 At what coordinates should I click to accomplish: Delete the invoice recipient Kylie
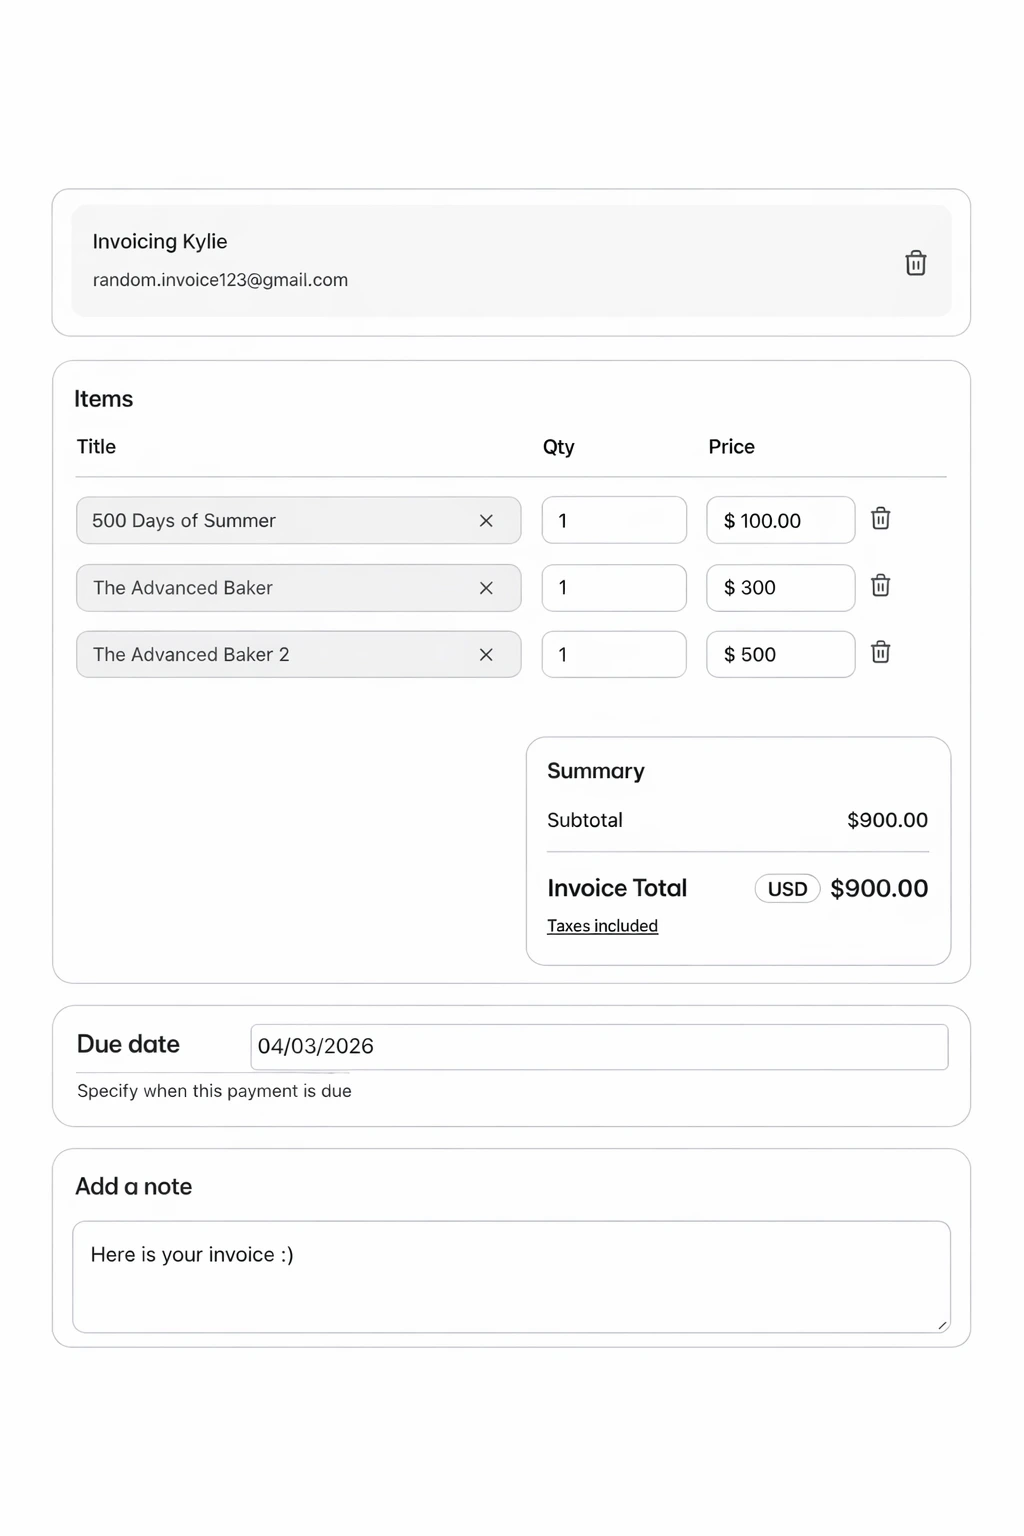pos(915,262)
